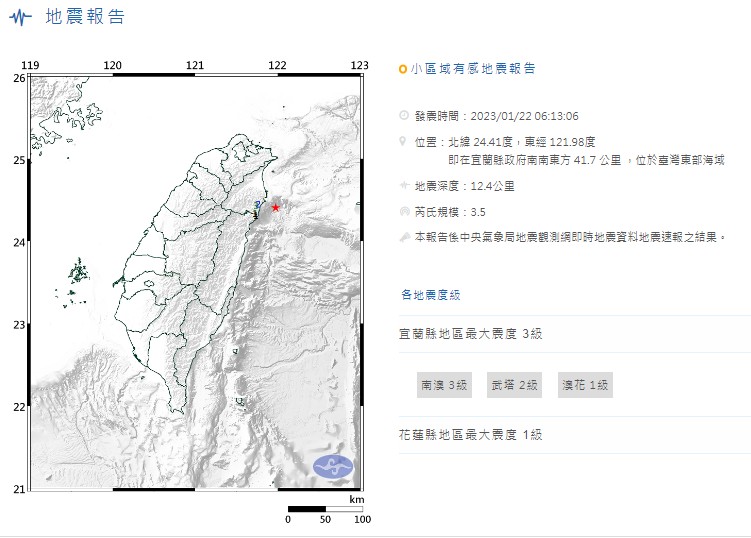Expand the 花蓮縣地區最大震度 1級 row
Image resolution: width=751 pixels, height=538 pixels.
[x=575, y=435]
